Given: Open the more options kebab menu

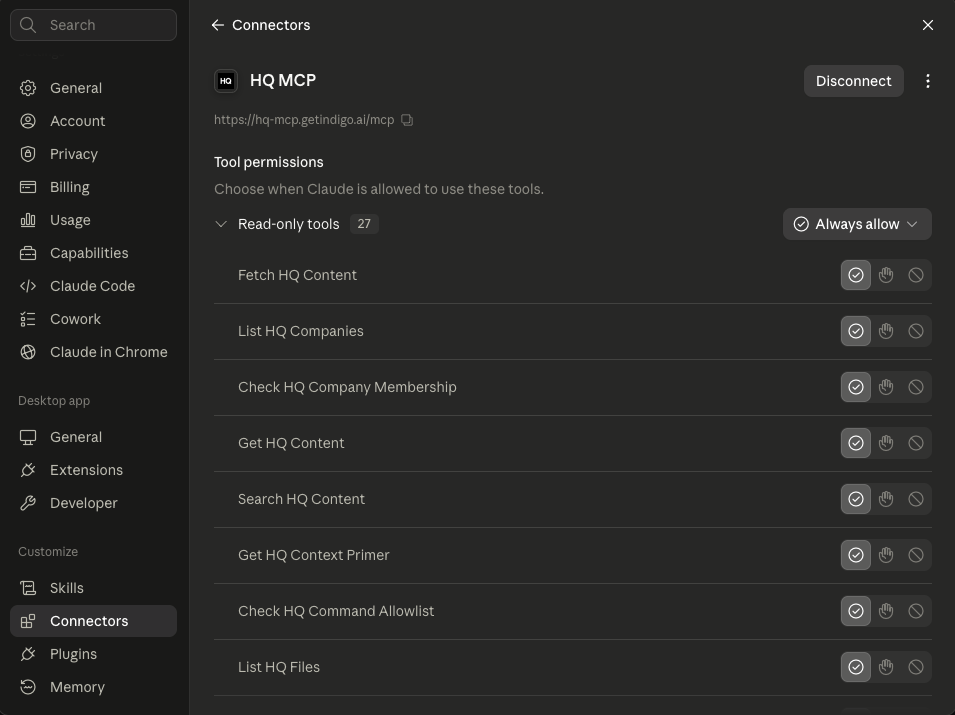Looking at the screenshot, I should click(928, 81).
